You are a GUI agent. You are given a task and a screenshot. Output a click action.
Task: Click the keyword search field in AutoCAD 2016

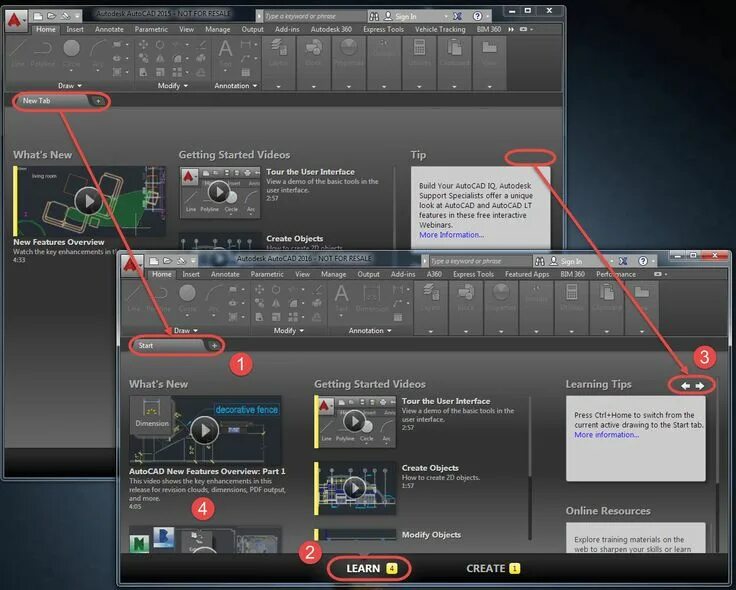pos(480,261)
